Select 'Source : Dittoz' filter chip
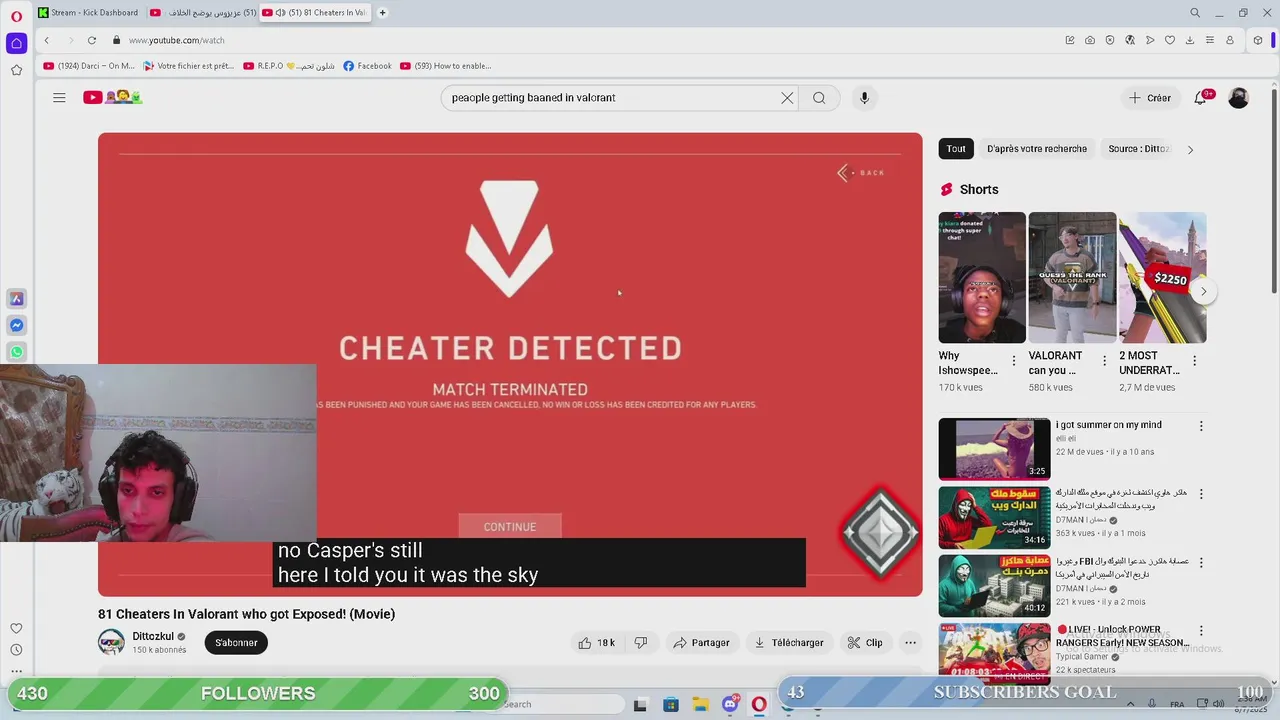The image size is (1280, 720). (x=1137, y=149)
